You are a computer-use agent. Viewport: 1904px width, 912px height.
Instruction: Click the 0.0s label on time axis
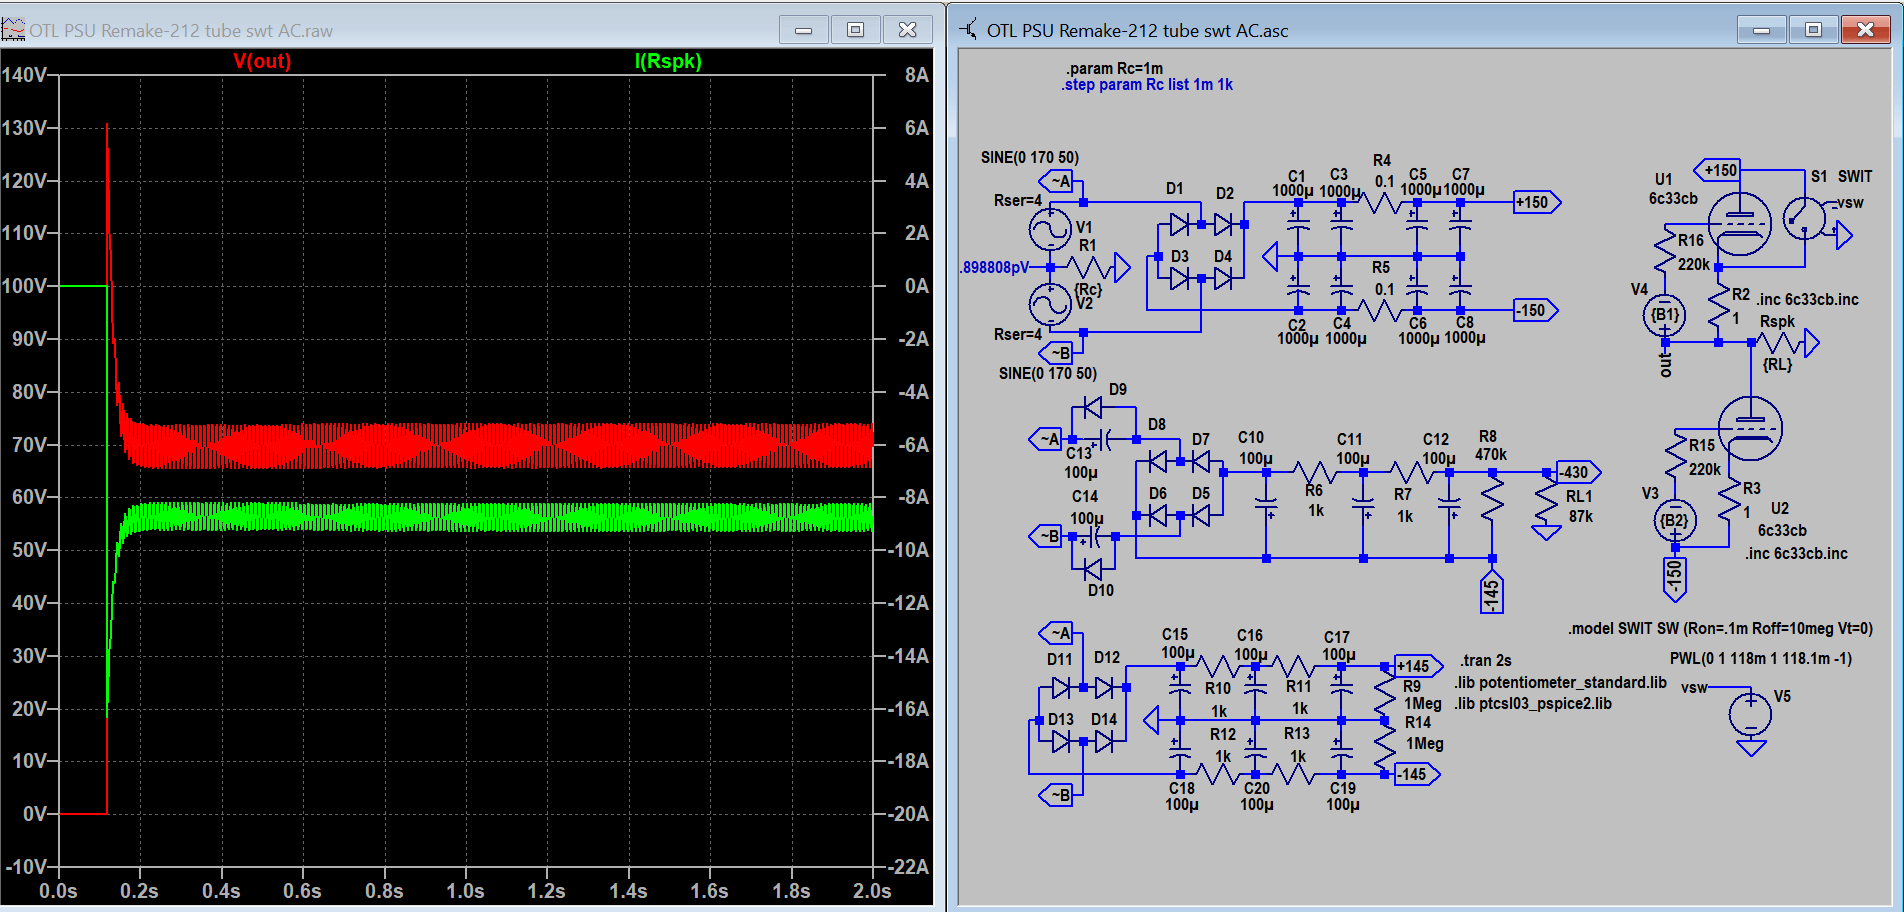pos(58,891)
